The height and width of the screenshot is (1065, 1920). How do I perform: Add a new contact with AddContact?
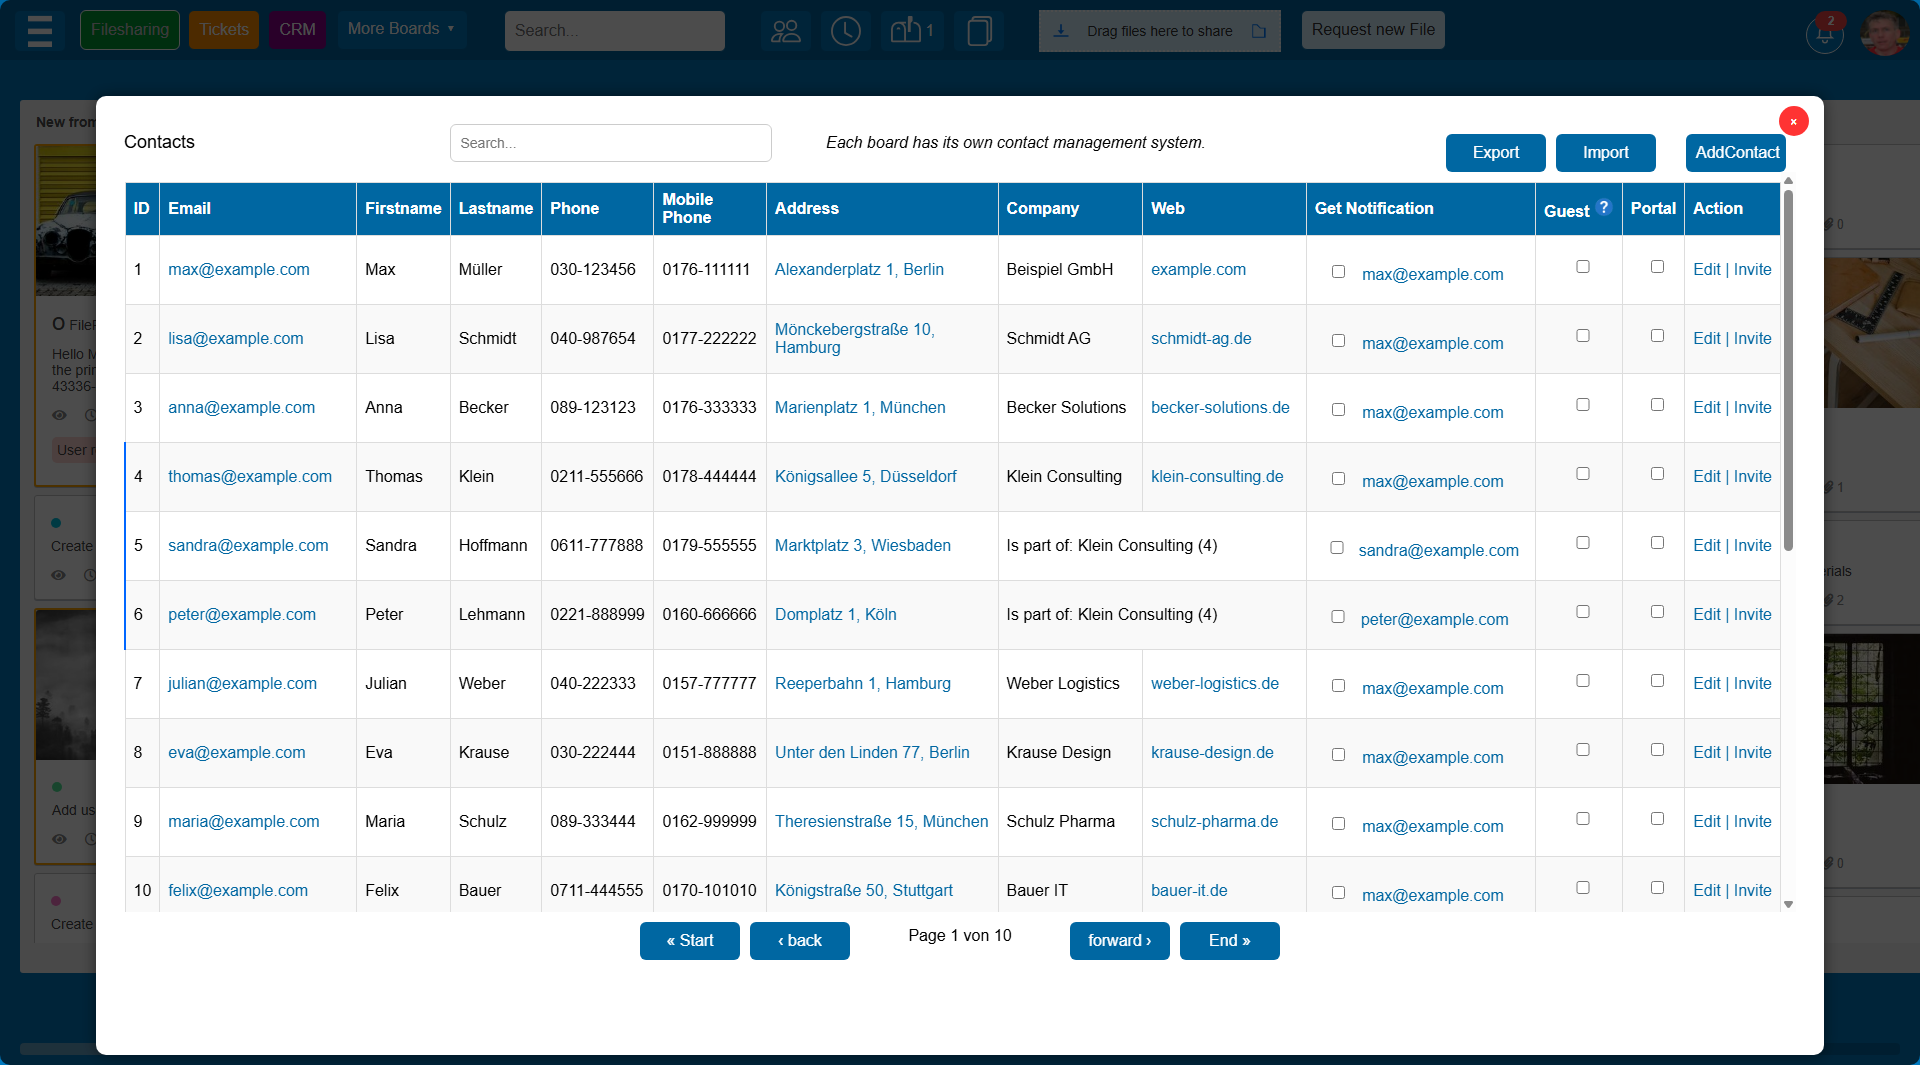click(x=1735, y=152)
